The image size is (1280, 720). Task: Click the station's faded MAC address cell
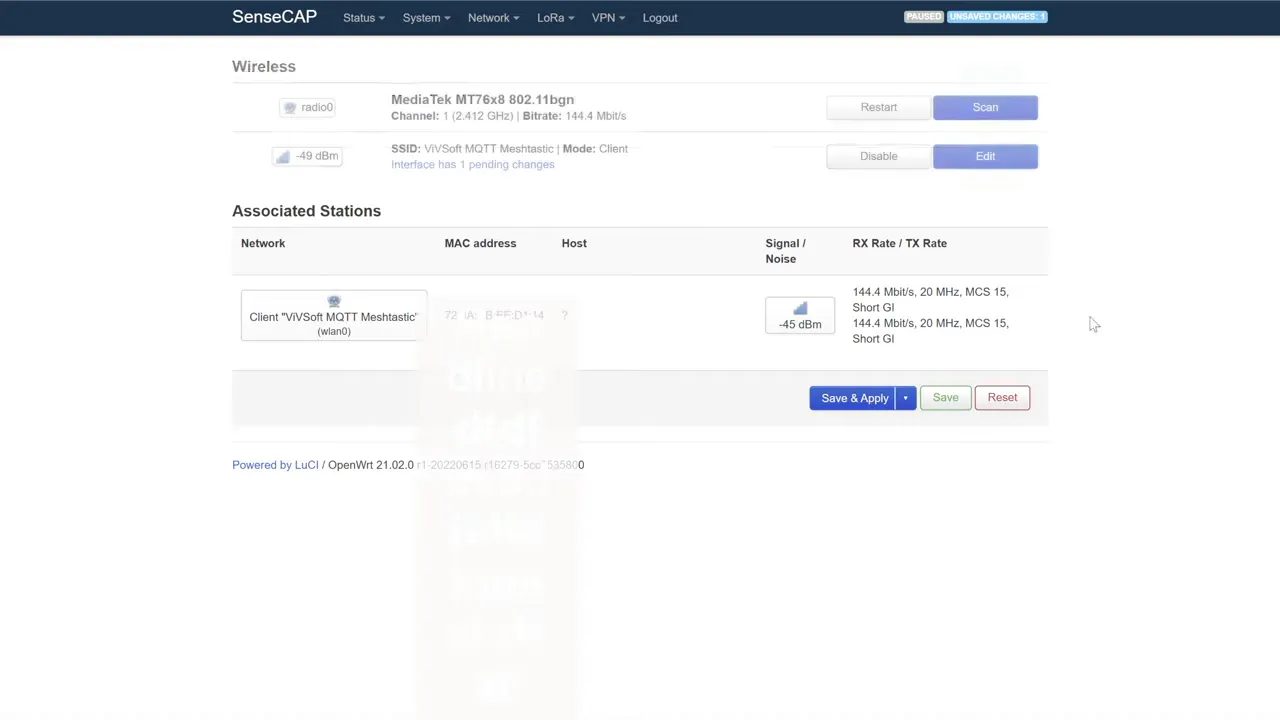494,315
